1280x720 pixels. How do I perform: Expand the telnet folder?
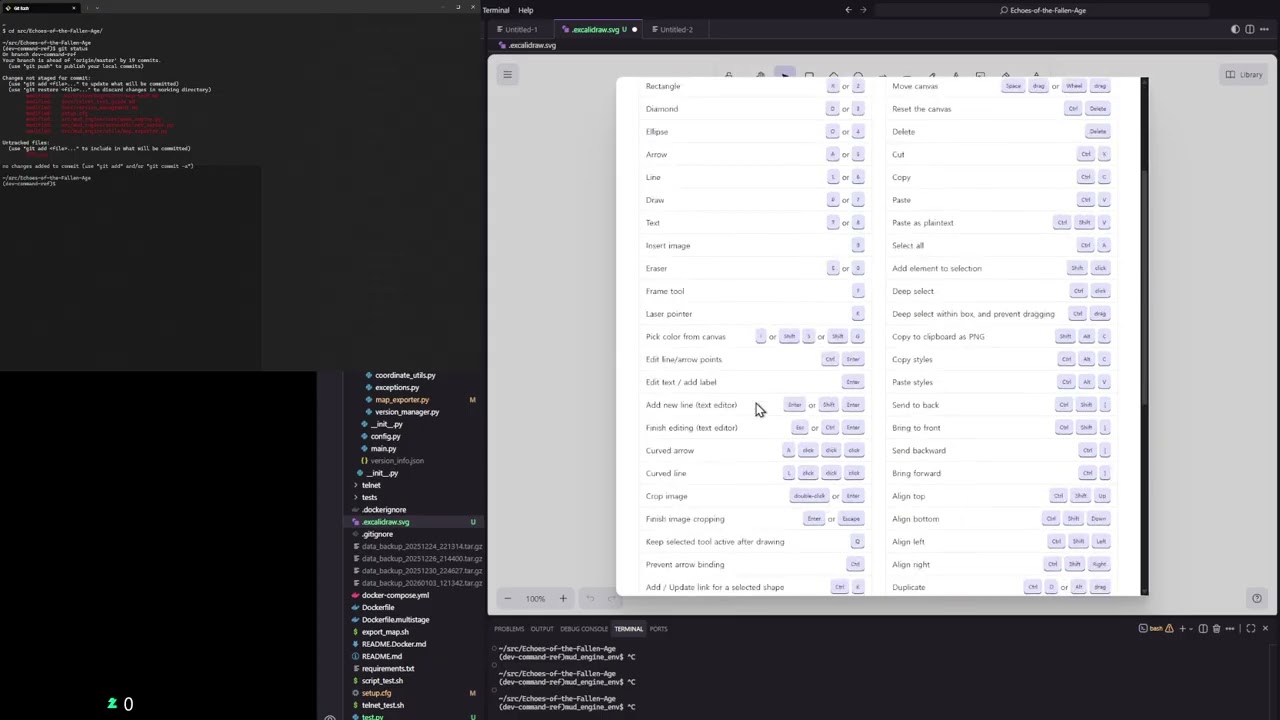click(371, 485)
